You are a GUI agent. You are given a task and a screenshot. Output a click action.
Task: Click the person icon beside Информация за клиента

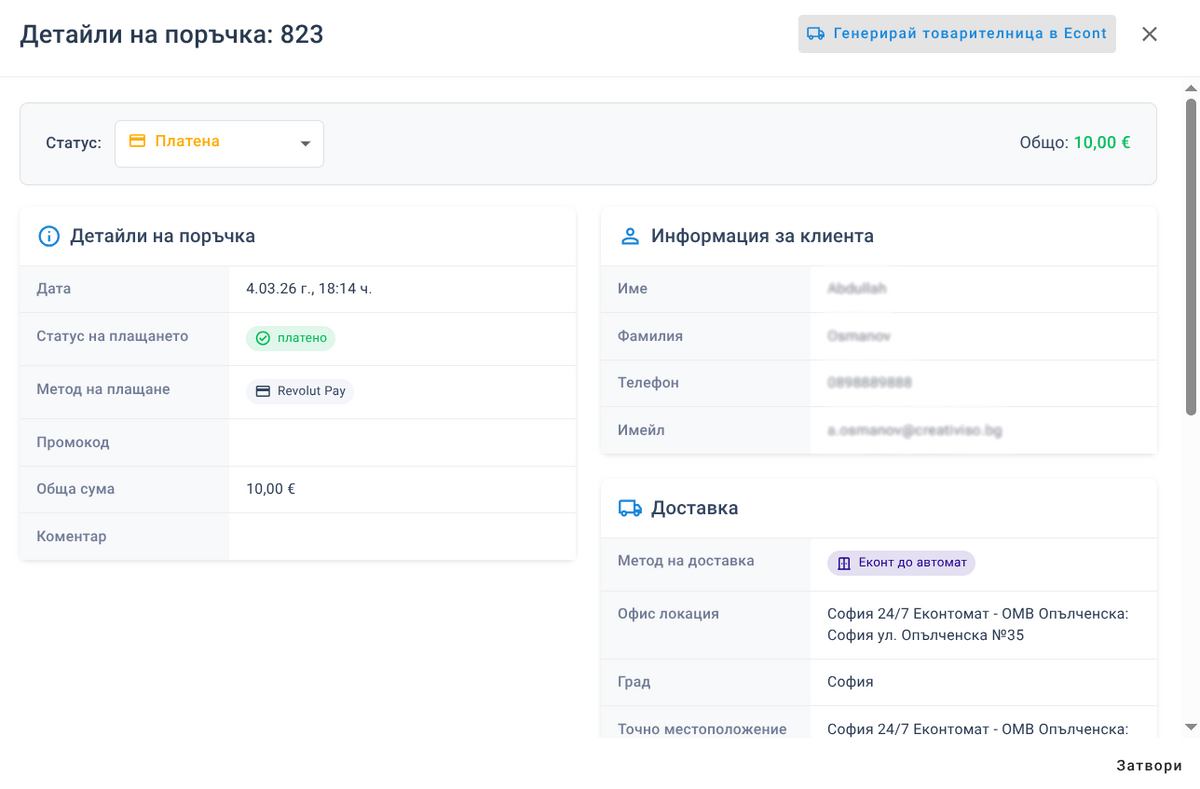tap(630, 237)
